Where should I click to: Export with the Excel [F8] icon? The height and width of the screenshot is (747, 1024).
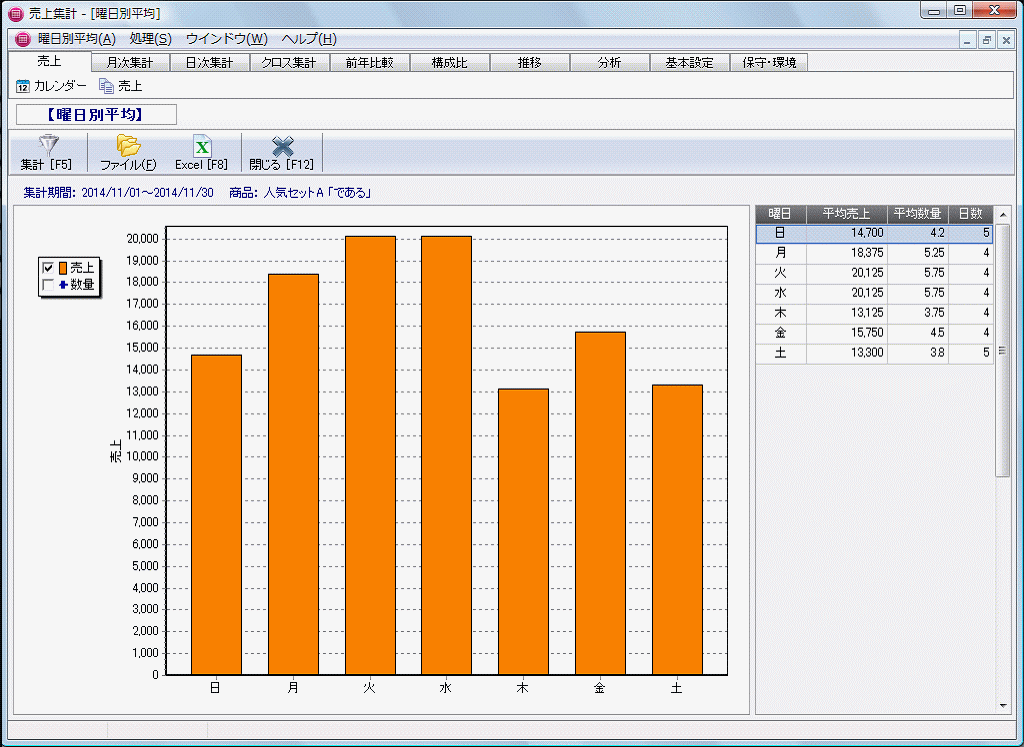202,145
